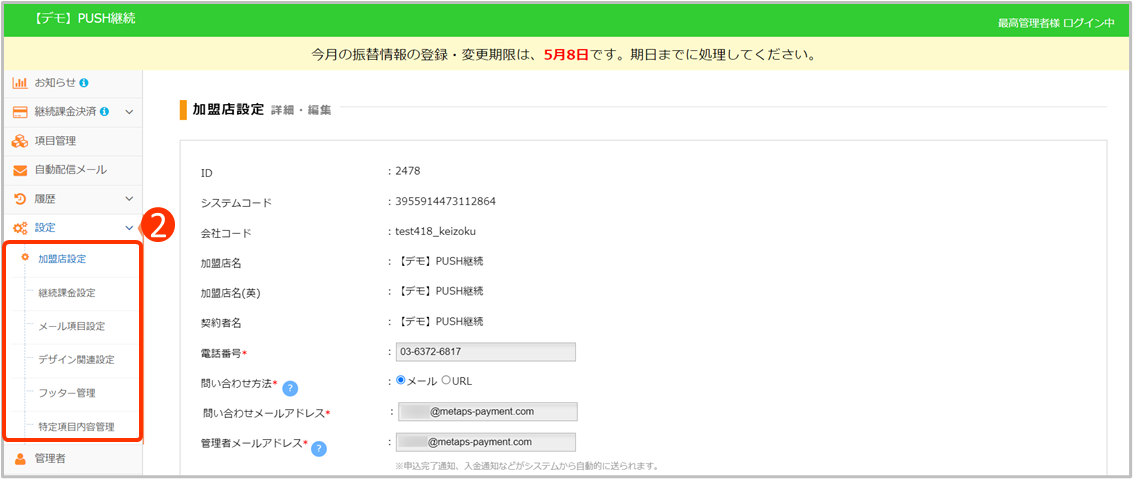The width and height of the screenshot is (1133, 479).
Task: Click the 設定 gears icon
Action: point(19,228)
